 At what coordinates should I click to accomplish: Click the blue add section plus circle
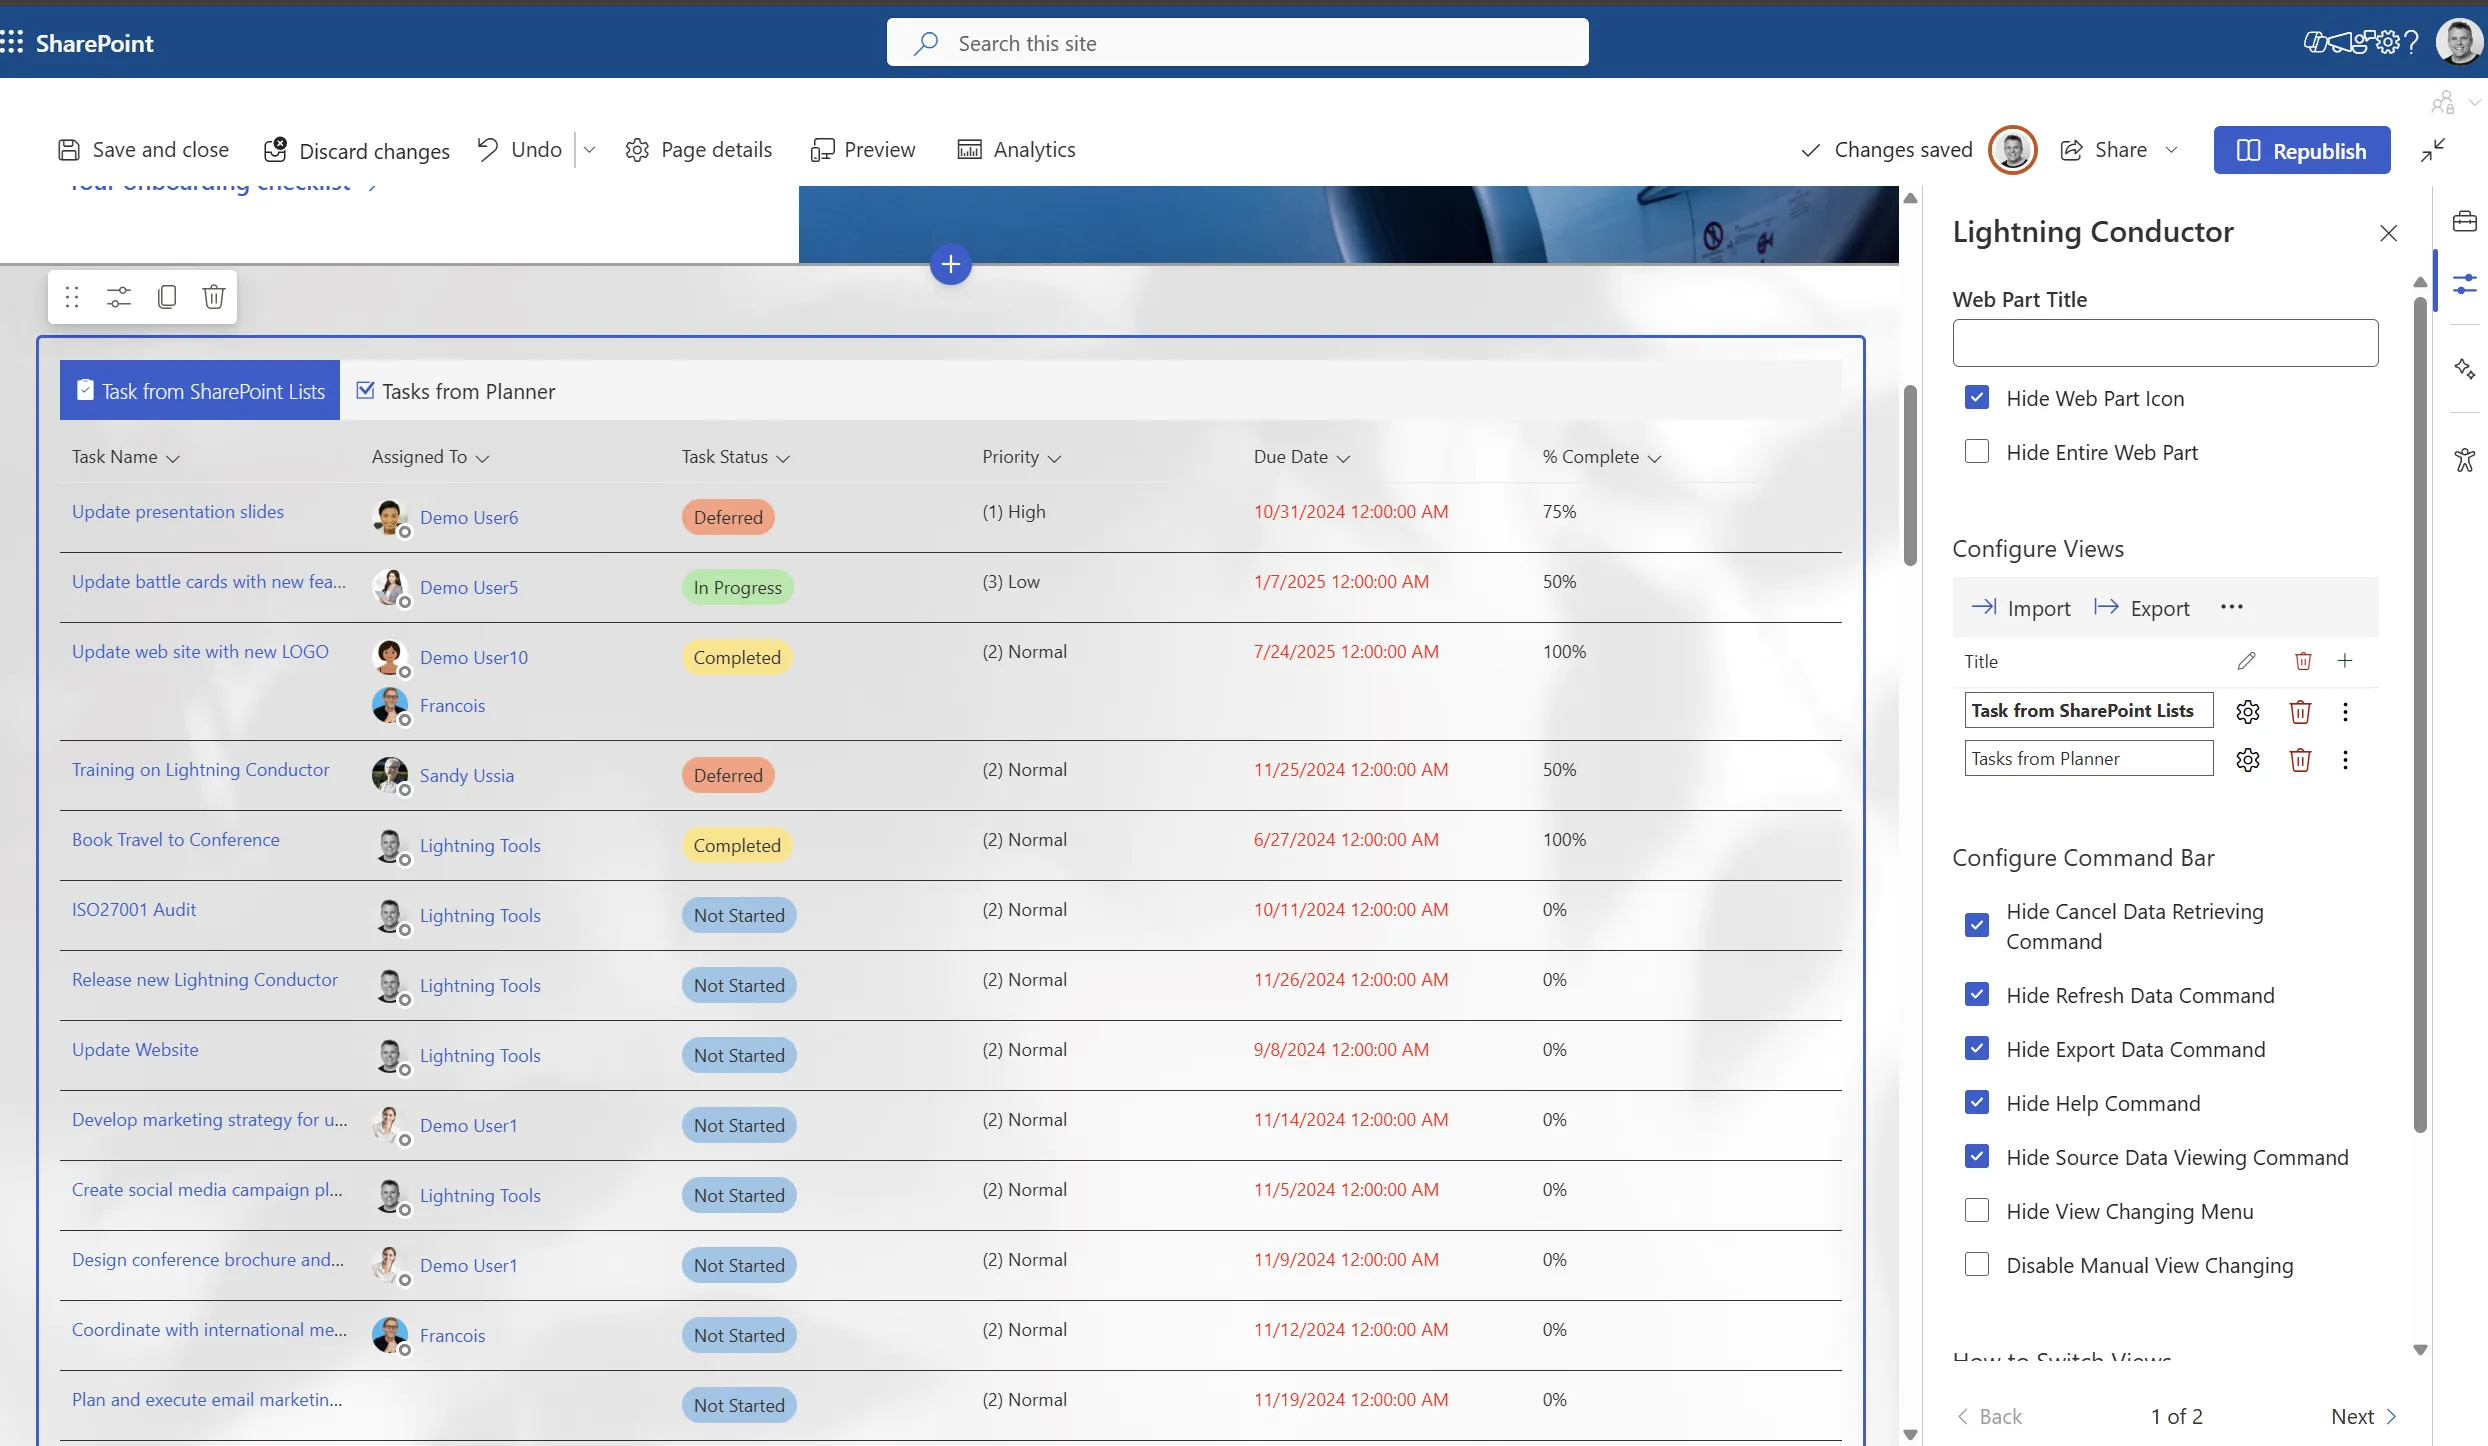tap(950, 265)
